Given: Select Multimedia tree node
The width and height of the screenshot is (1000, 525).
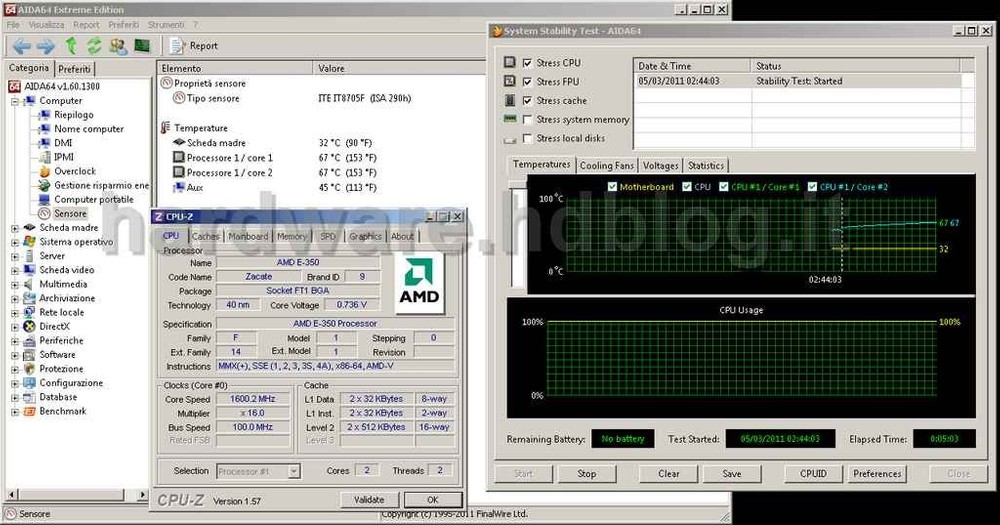Looking at the screenshot, I should (x=63, y=284).
